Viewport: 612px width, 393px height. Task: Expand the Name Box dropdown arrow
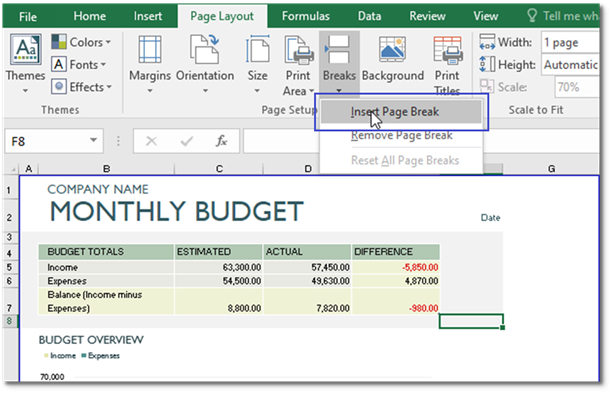pyautogui.click(x=93, y=140)
